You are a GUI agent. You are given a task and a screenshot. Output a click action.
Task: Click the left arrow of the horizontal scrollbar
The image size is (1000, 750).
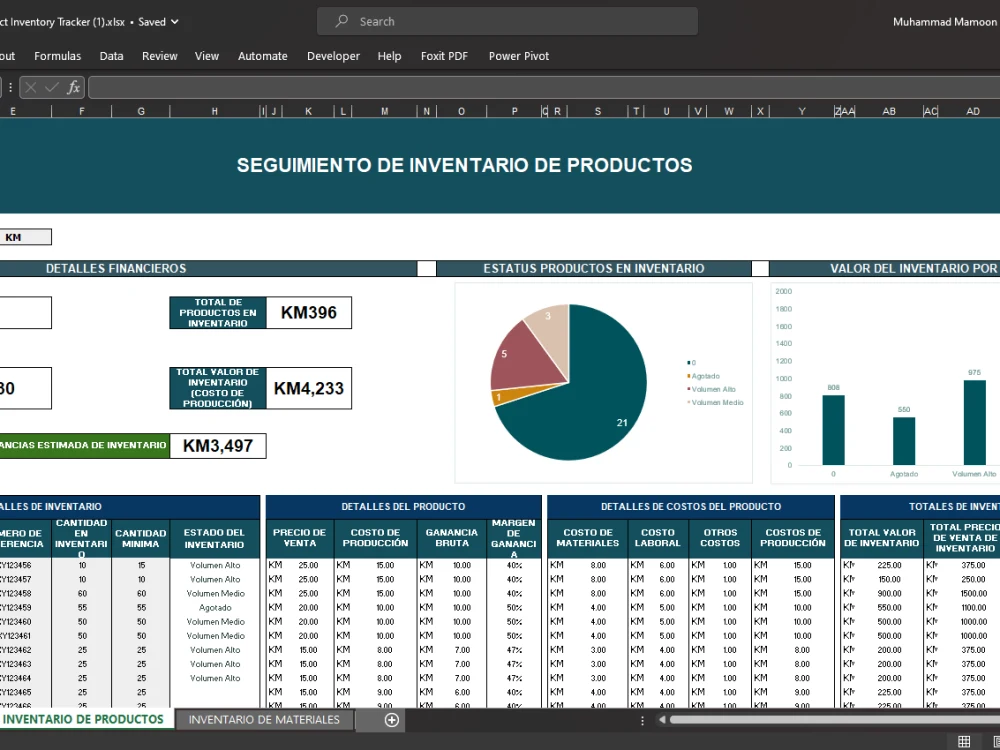point(662,720)
